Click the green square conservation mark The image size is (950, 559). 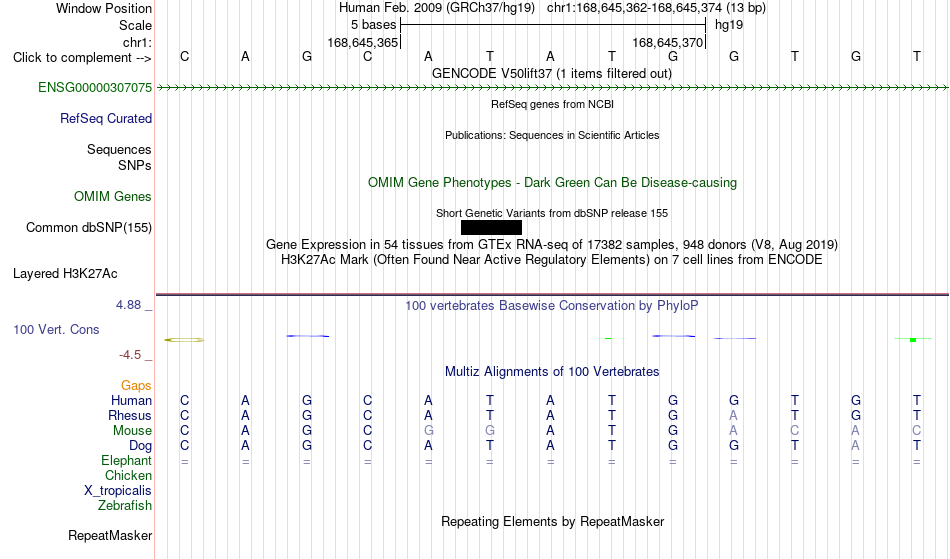[x=913, y=340]
